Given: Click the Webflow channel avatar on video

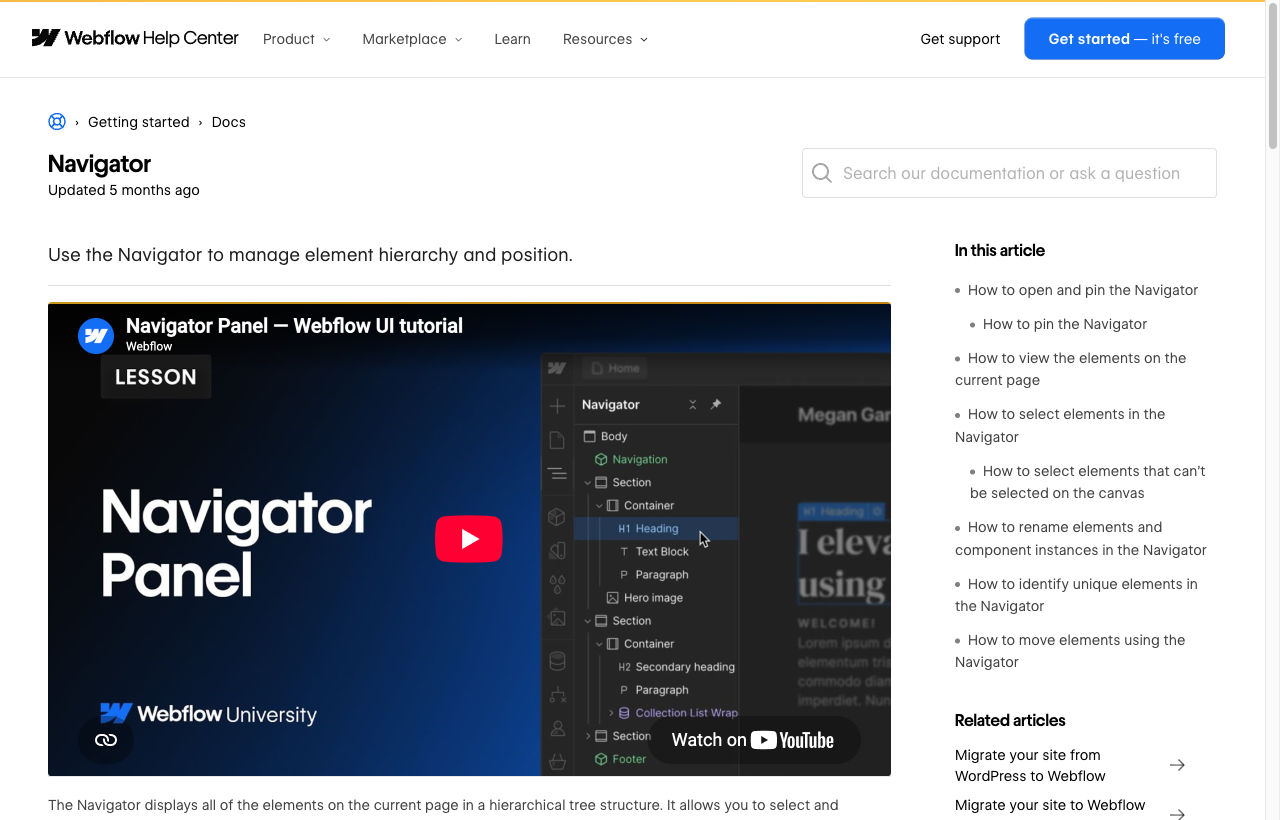Looking at the screenshot, I should 96,336.
